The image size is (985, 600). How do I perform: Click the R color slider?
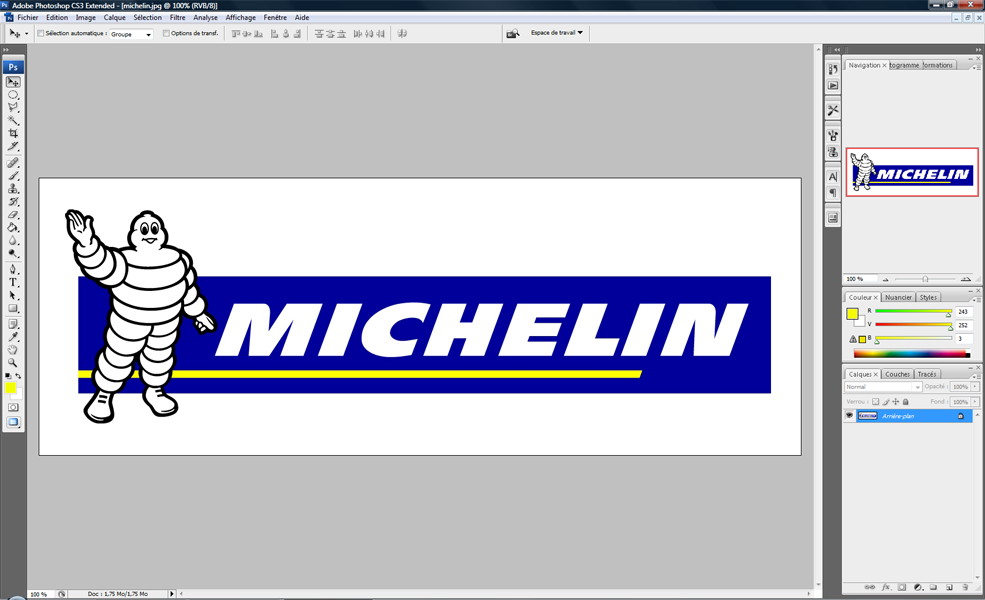point(913,311)
